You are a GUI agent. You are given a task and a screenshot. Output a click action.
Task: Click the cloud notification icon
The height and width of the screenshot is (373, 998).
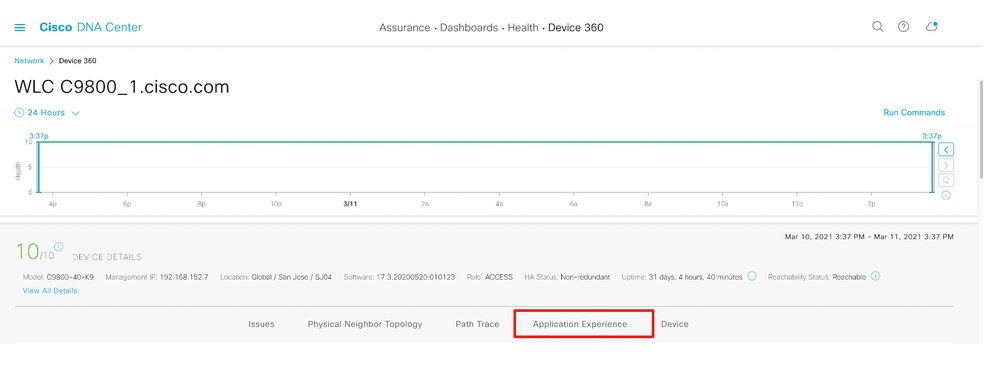[x=932, y=27]
